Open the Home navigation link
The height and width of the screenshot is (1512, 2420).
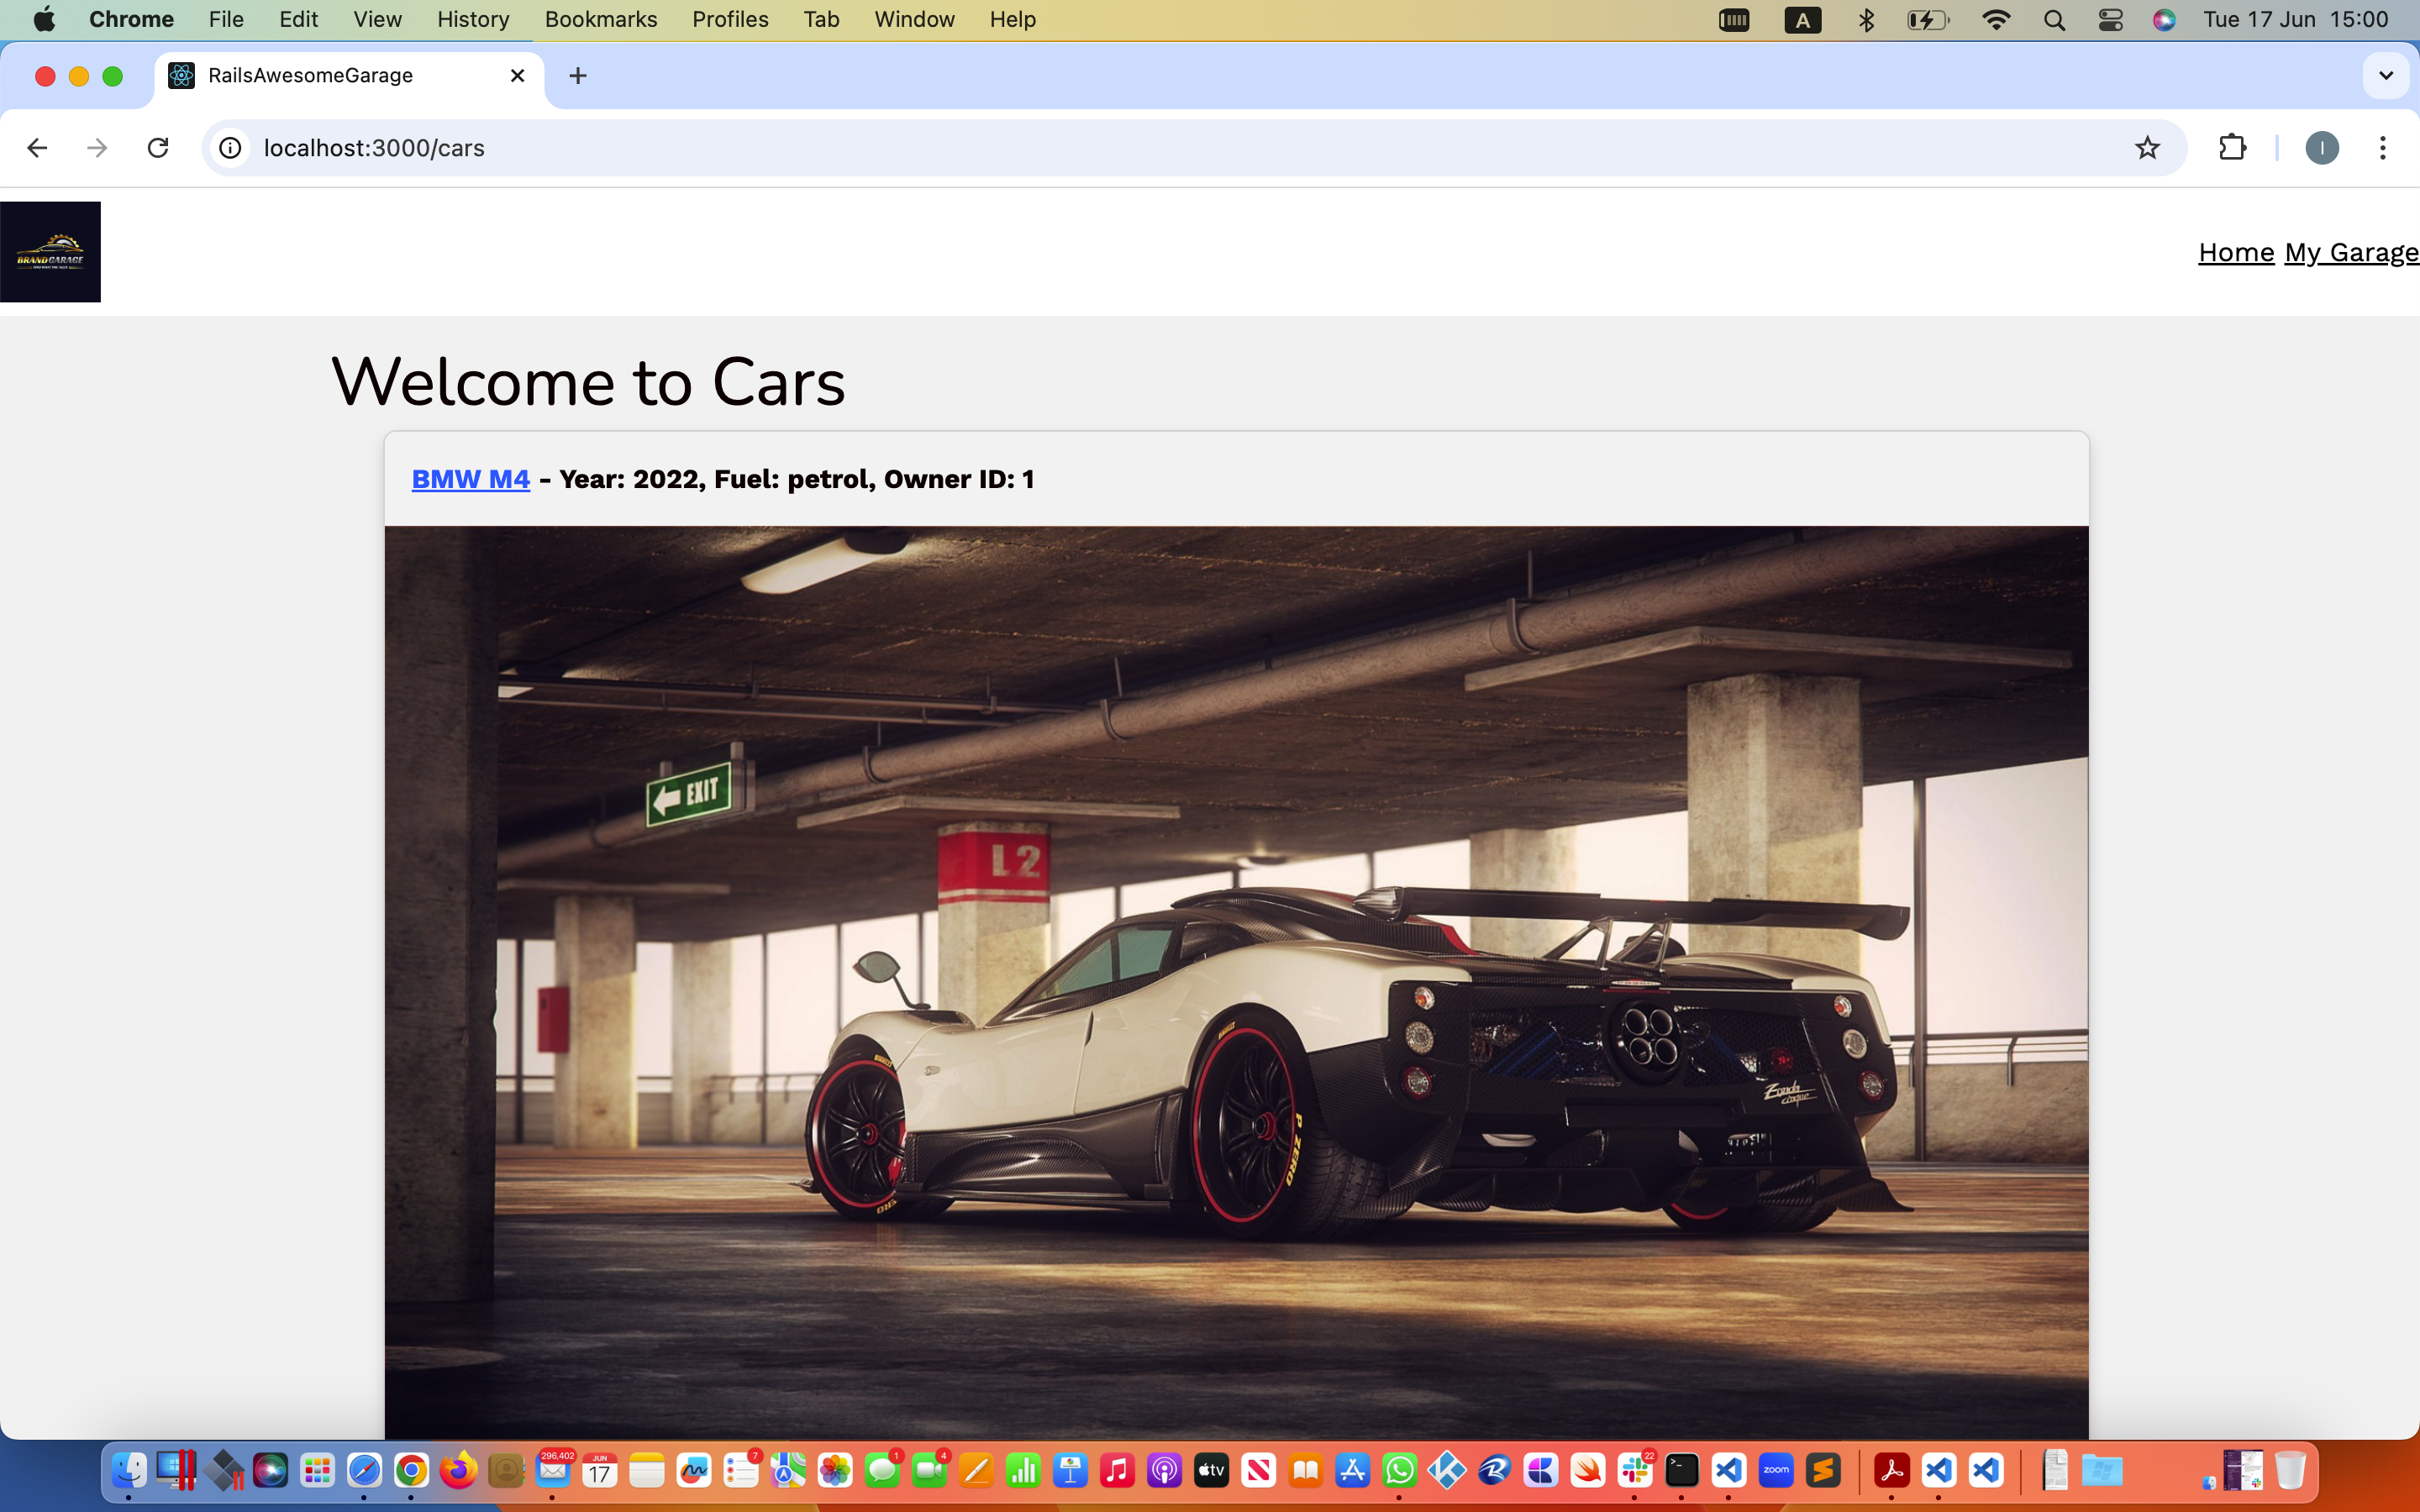pos(2236,252)
